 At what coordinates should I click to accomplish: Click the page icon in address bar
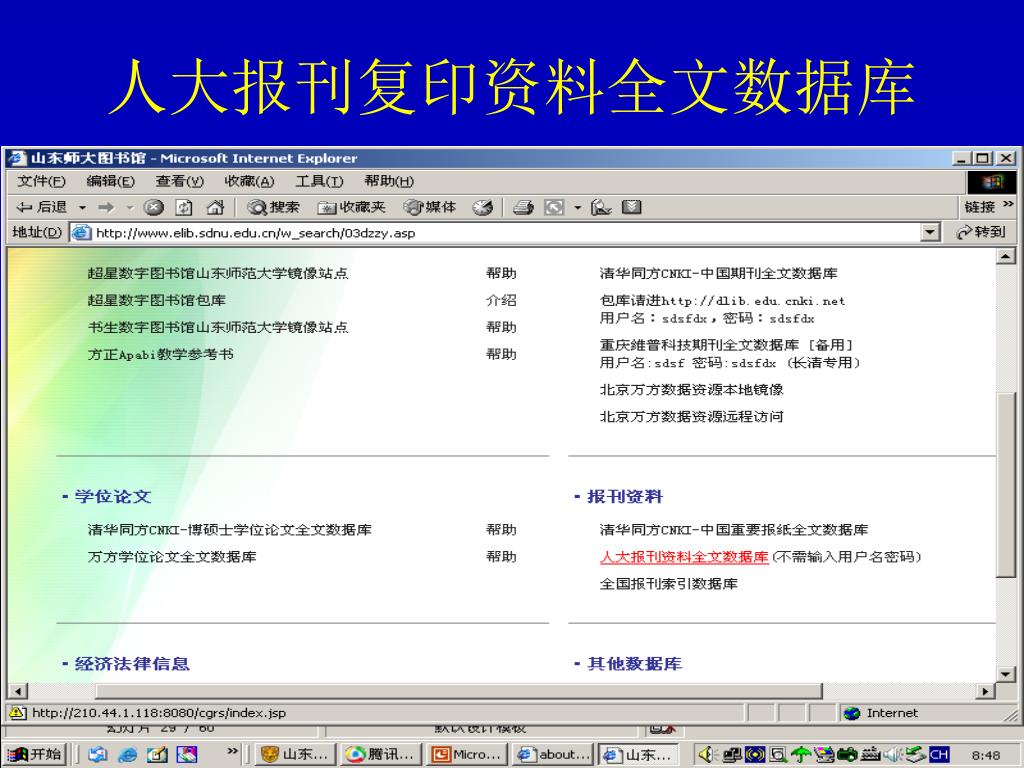click(81, 232)
